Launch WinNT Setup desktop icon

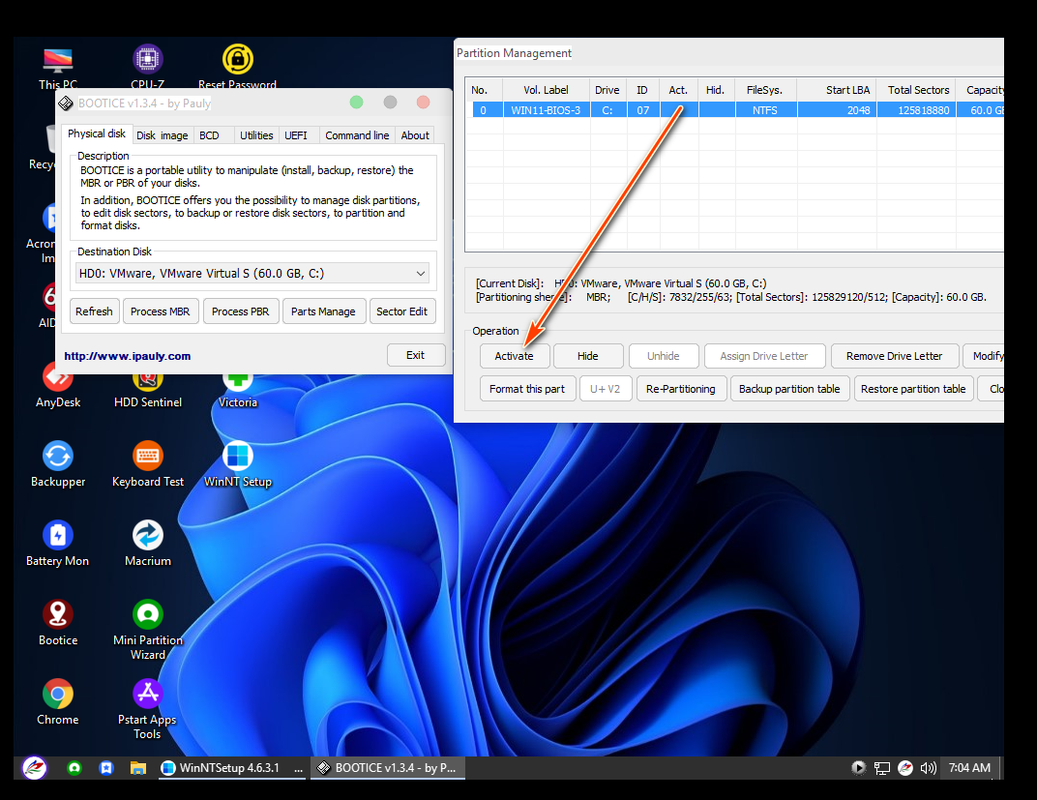click(237, 464)
